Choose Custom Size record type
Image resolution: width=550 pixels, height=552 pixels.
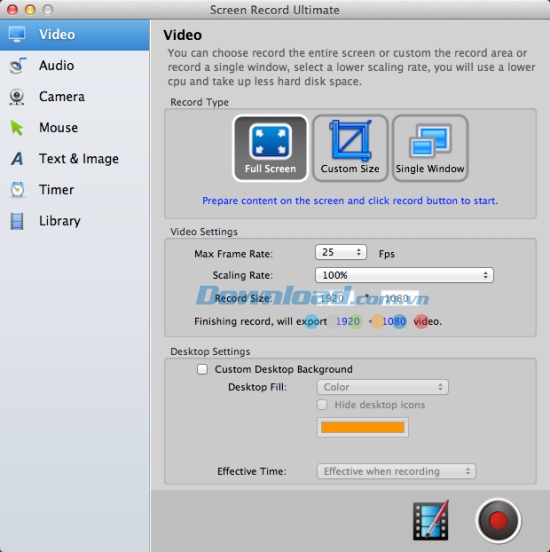(x=350, y=148)
